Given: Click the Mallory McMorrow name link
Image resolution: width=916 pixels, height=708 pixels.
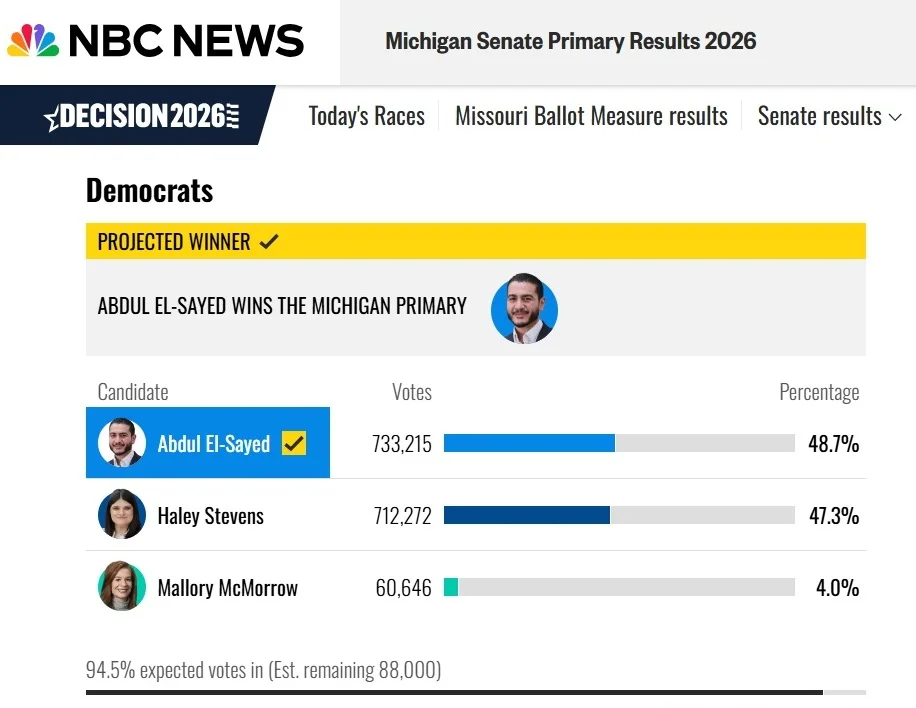Looking at the screenshot, I should 228,588.
